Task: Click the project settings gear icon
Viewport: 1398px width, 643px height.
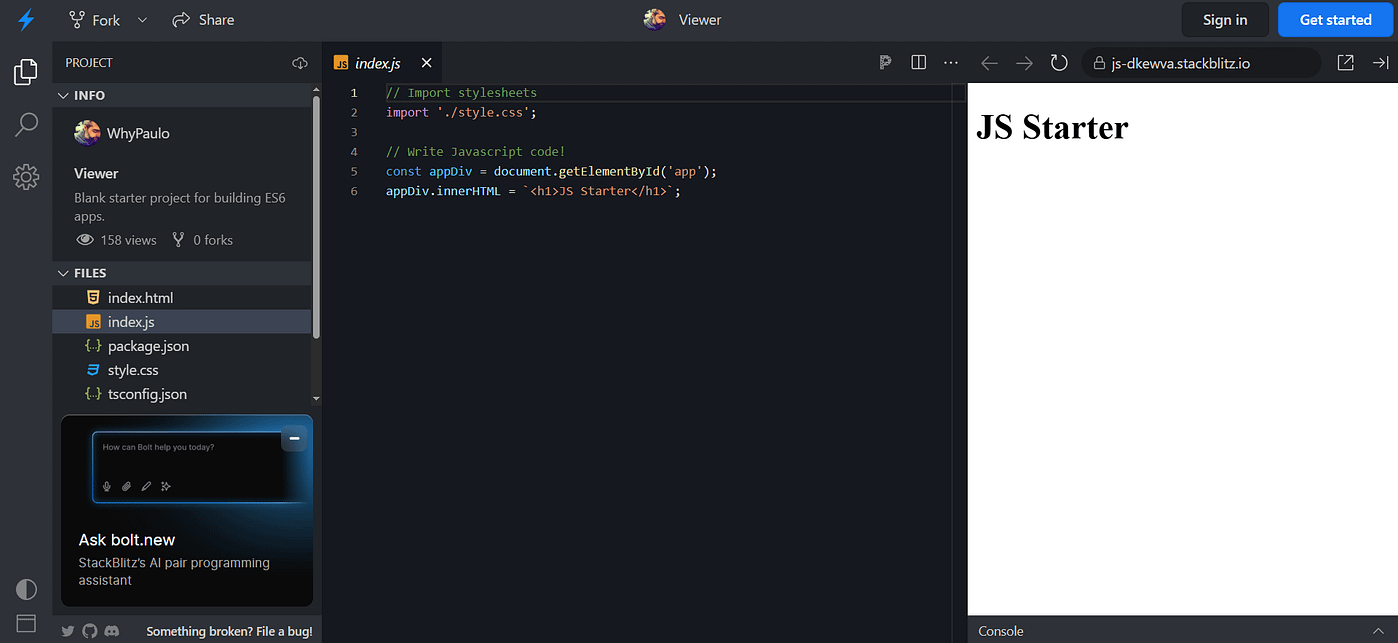Action: (25, 177)
